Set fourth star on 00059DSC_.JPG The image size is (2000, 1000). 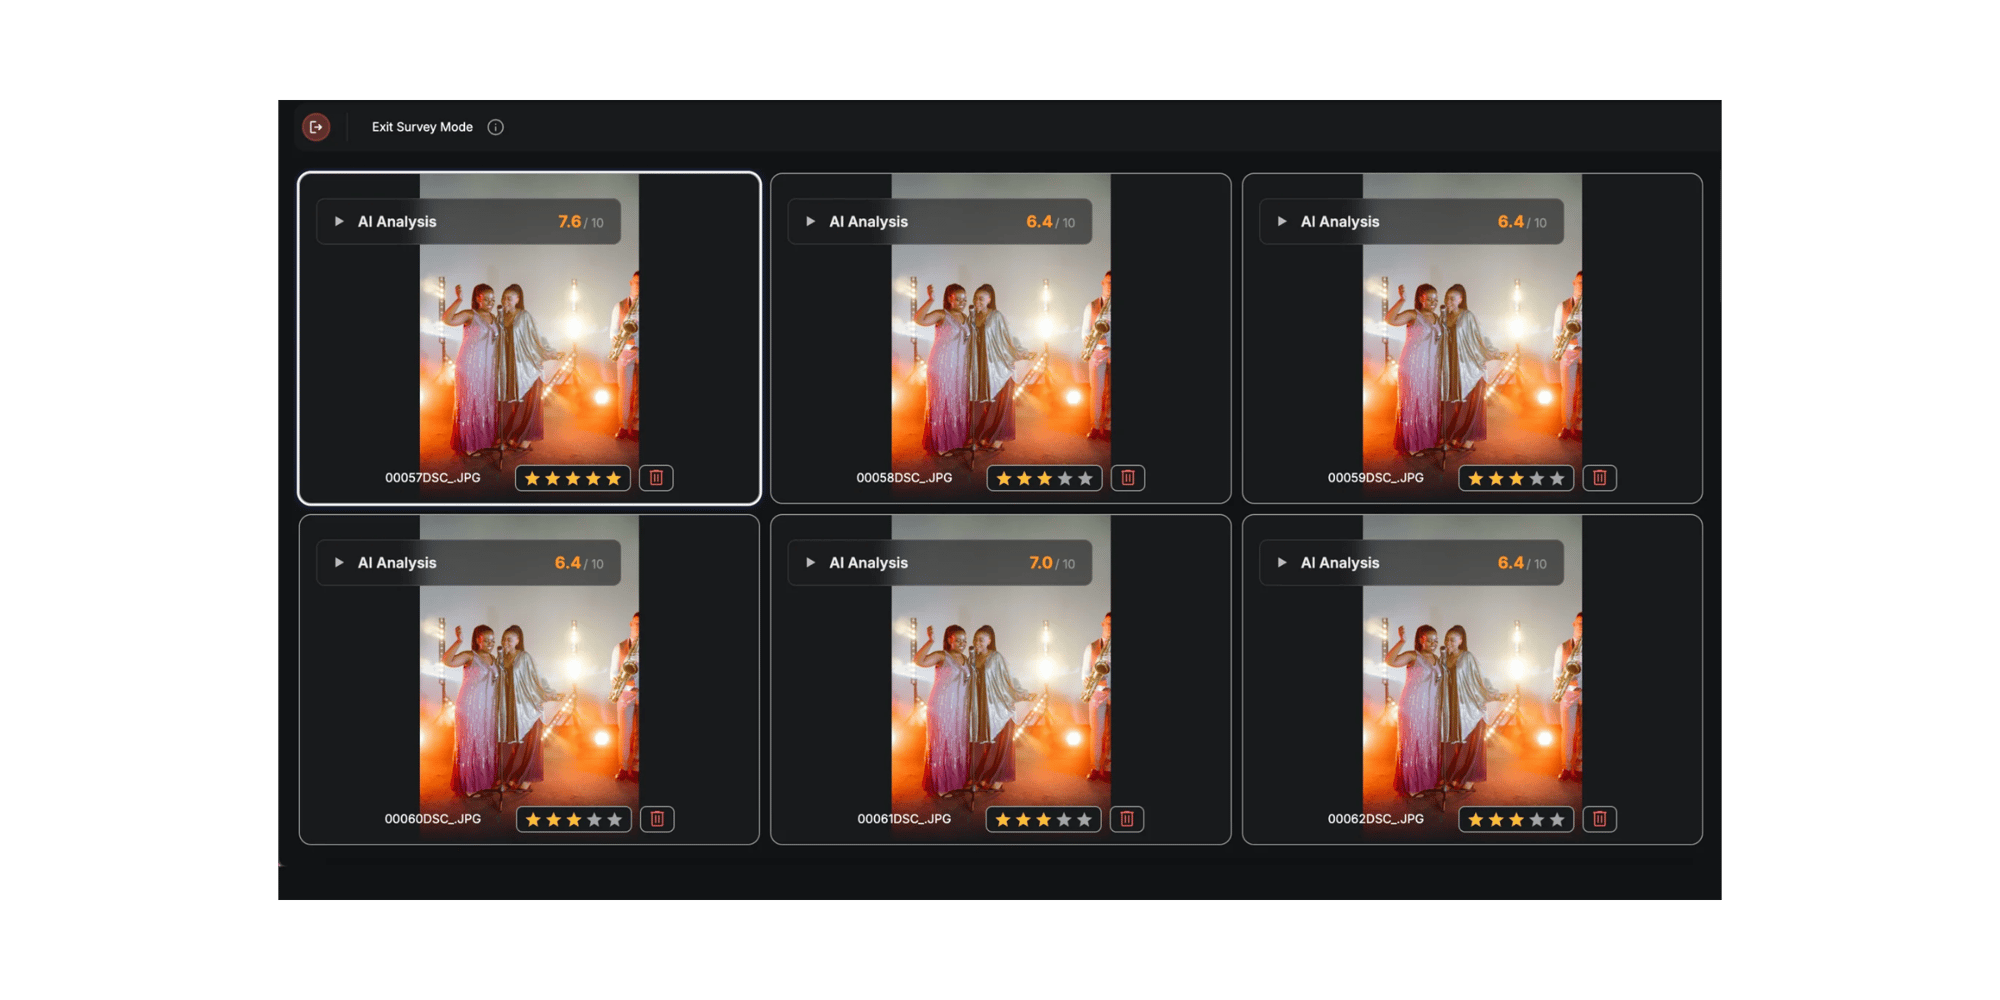pos(1536,478)
